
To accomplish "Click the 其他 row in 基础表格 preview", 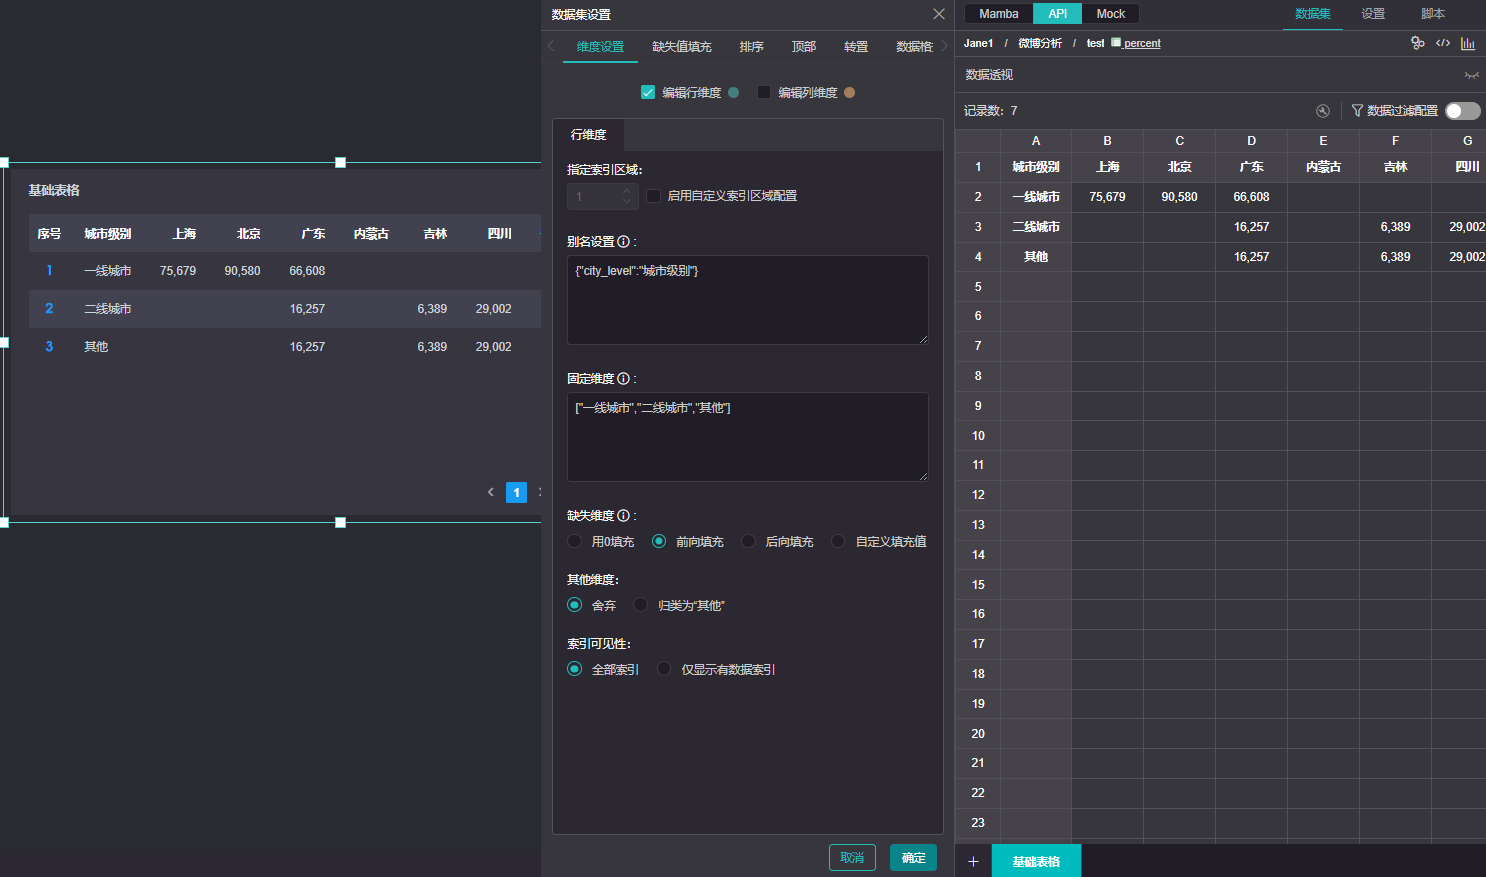I will pos(285,347).
